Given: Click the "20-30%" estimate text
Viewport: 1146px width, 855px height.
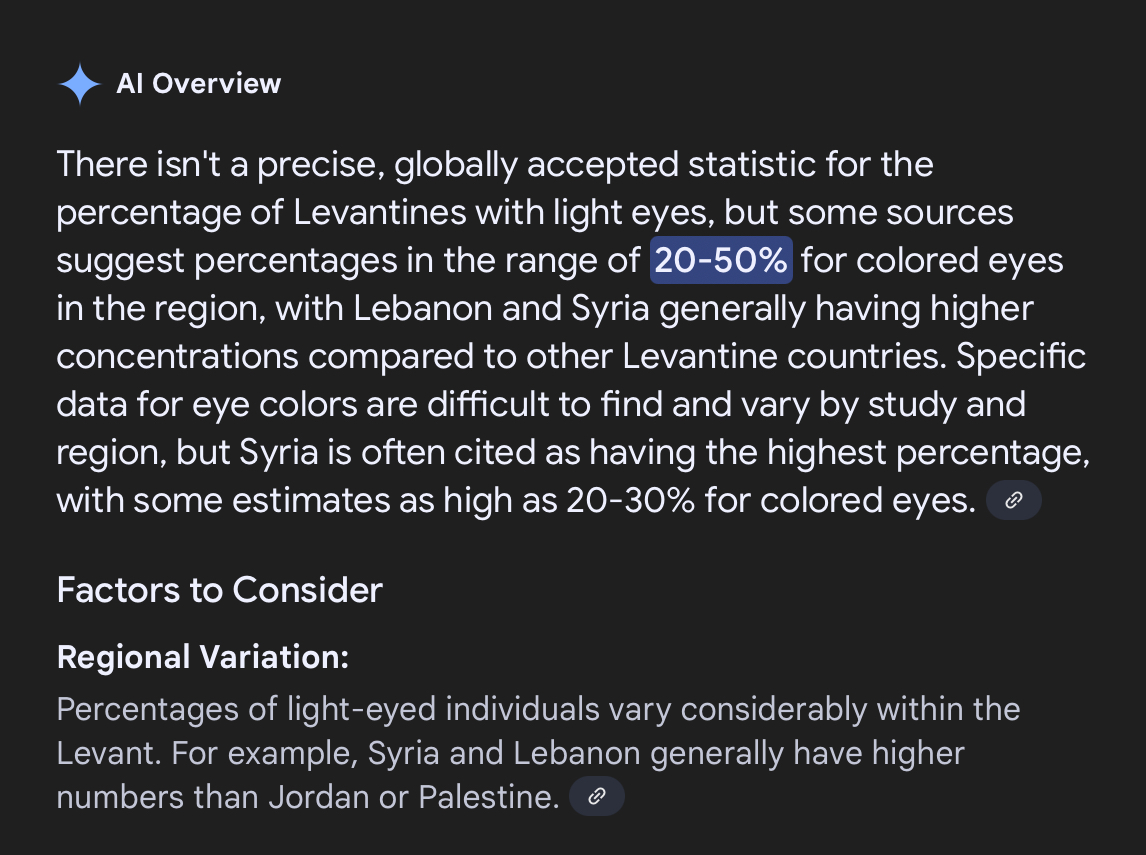Looking at the screenshot, I should coord(629,501).
